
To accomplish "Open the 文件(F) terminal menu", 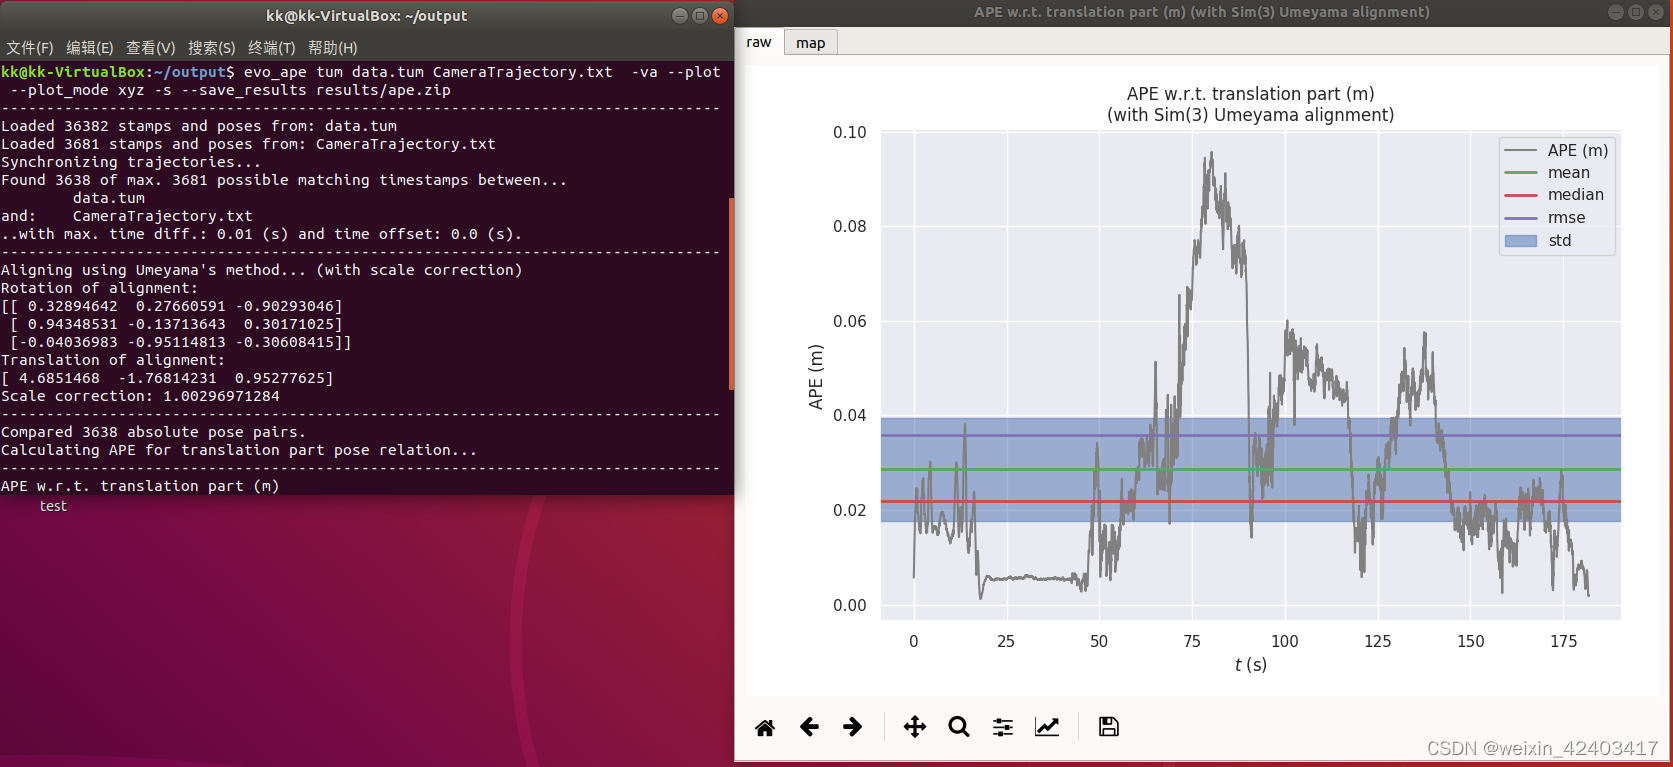I will pyautogui.click(x=30, y=48).
